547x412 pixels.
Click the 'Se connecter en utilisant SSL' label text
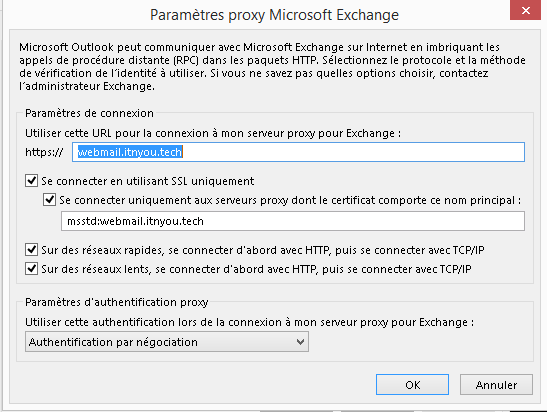148,181
